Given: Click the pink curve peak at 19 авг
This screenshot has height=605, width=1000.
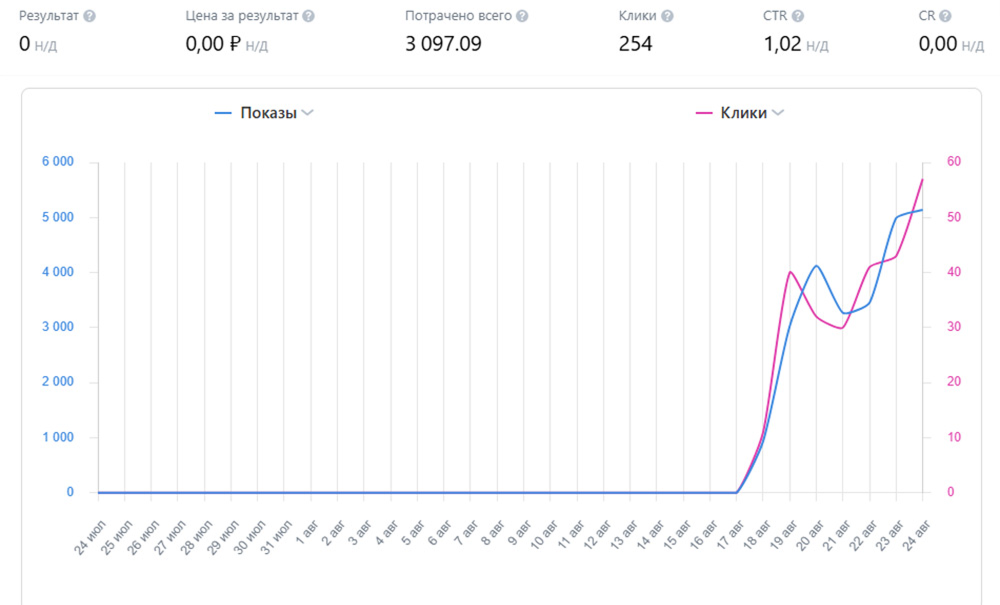Looking at the screenshot, I should click(x=790, y=271).
